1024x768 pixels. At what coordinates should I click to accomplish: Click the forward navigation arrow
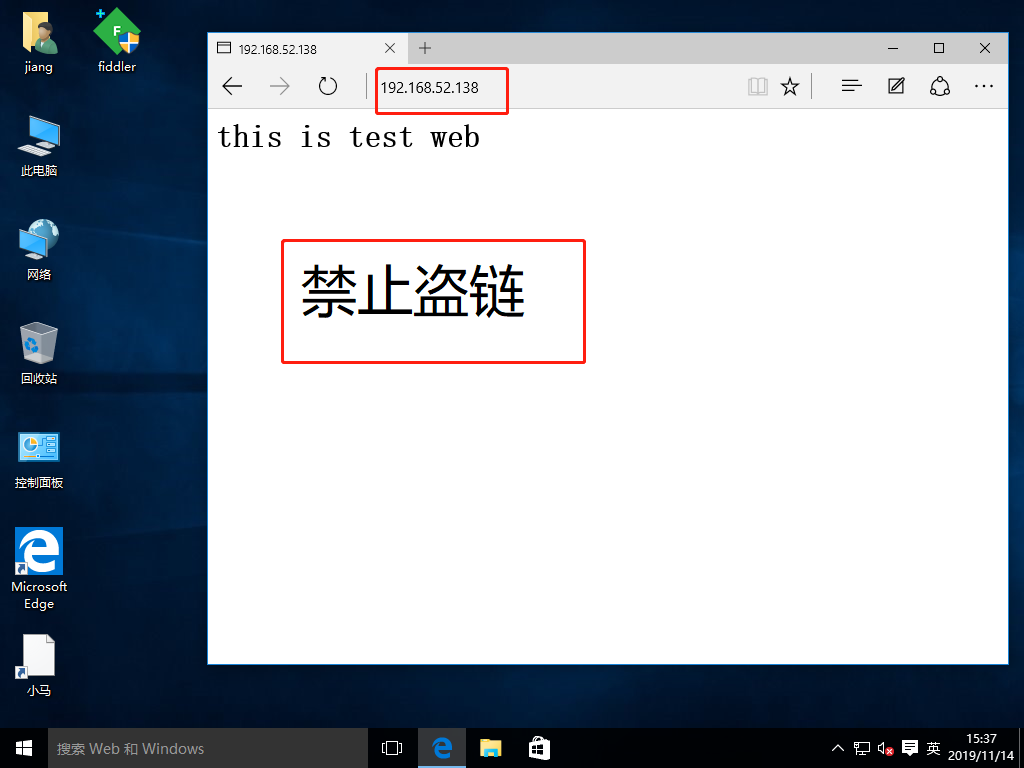point(280,86)
